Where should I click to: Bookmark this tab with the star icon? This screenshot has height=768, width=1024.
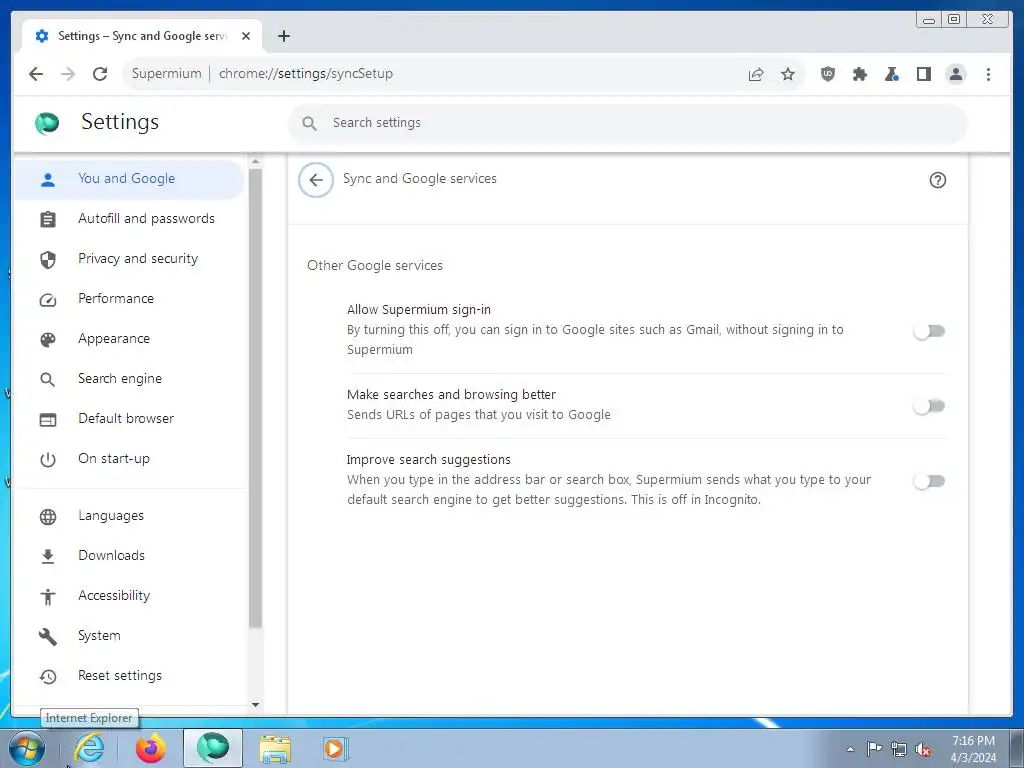pos(788,74)
